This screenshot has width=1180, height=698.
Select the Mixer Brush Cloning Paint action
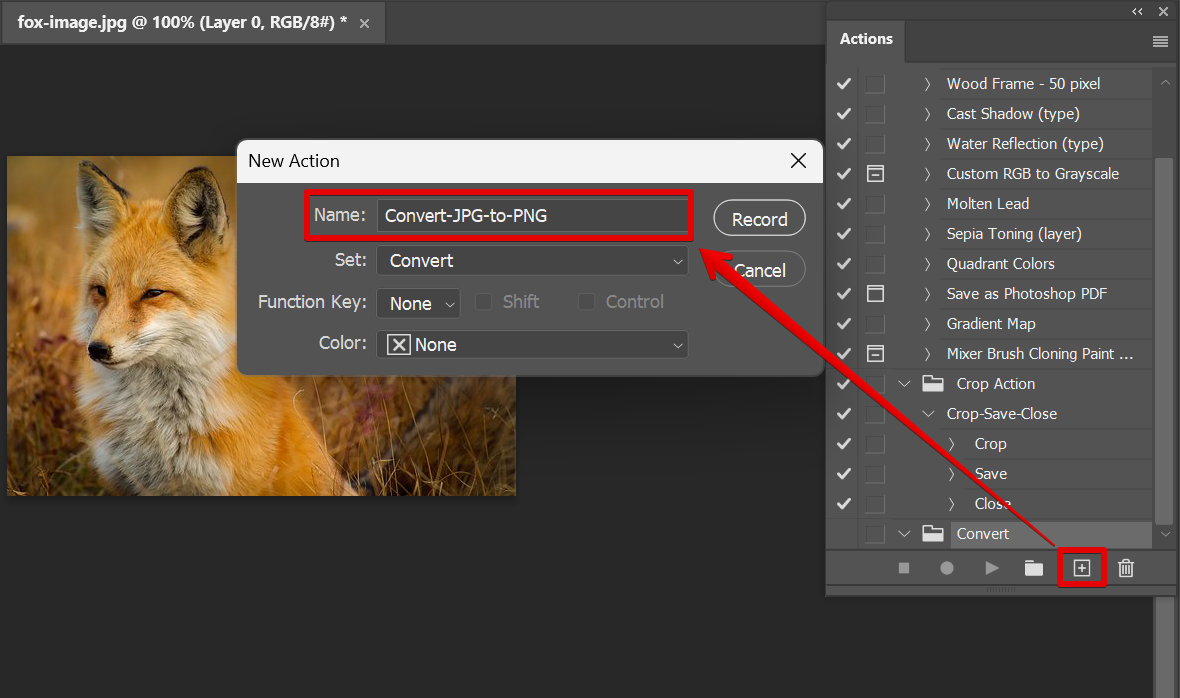1039,354
